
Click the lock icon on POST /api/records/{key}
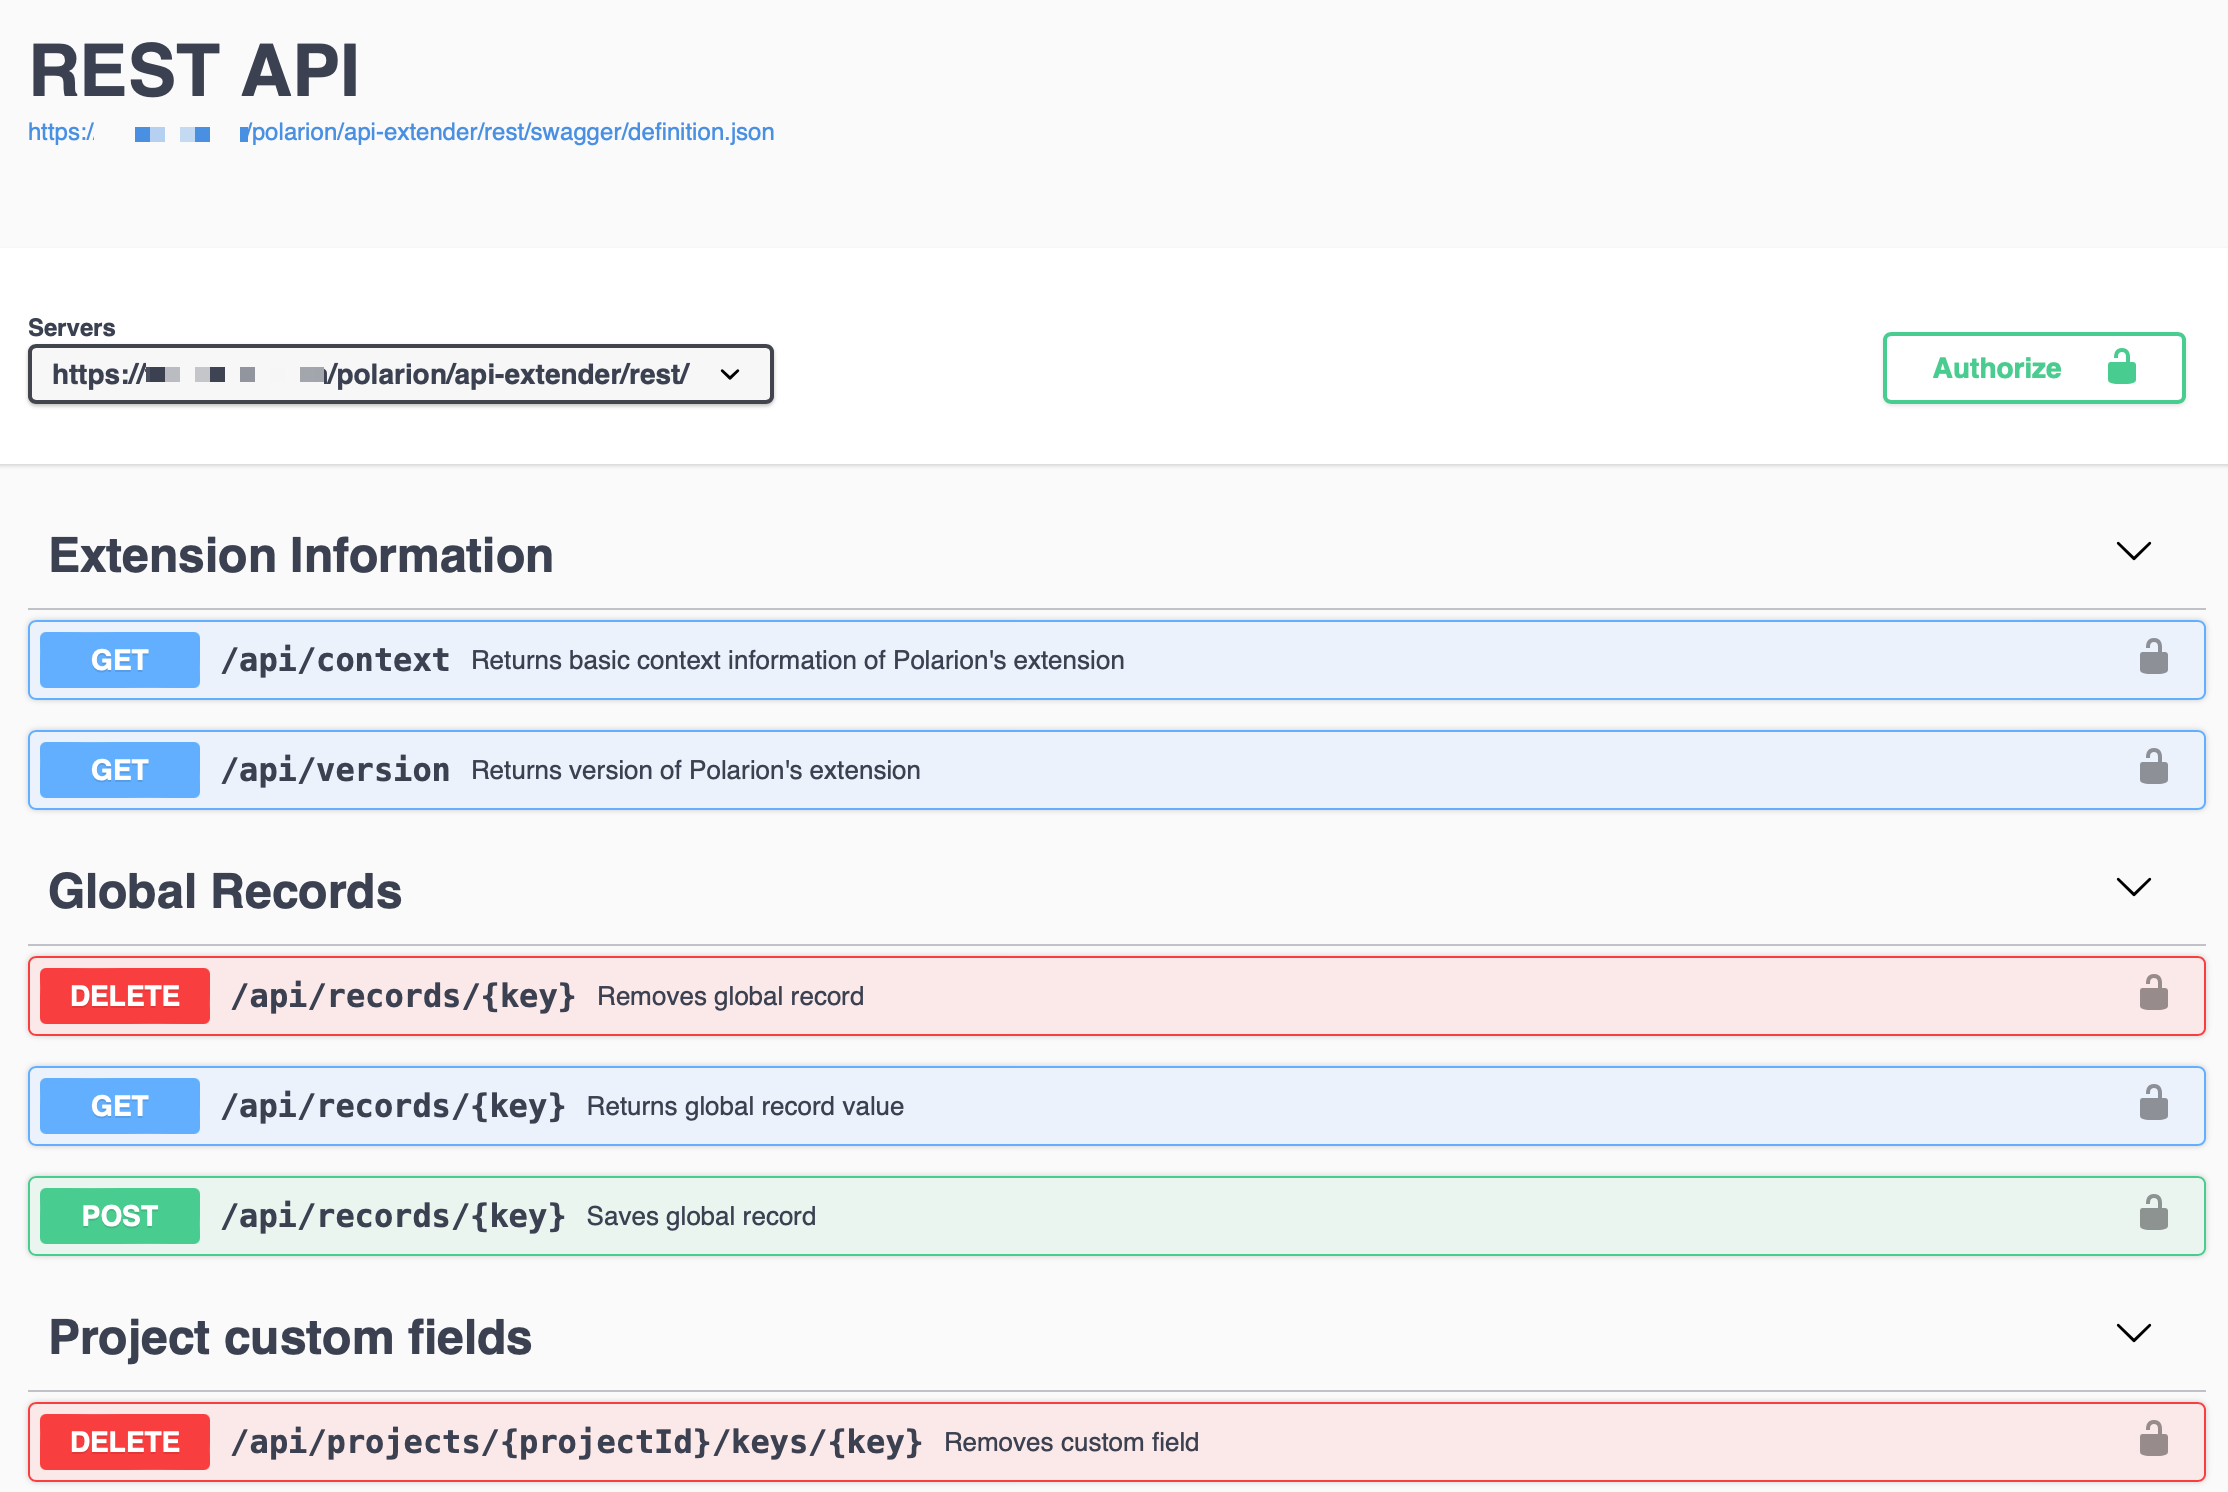(x=2154, y=1214)
